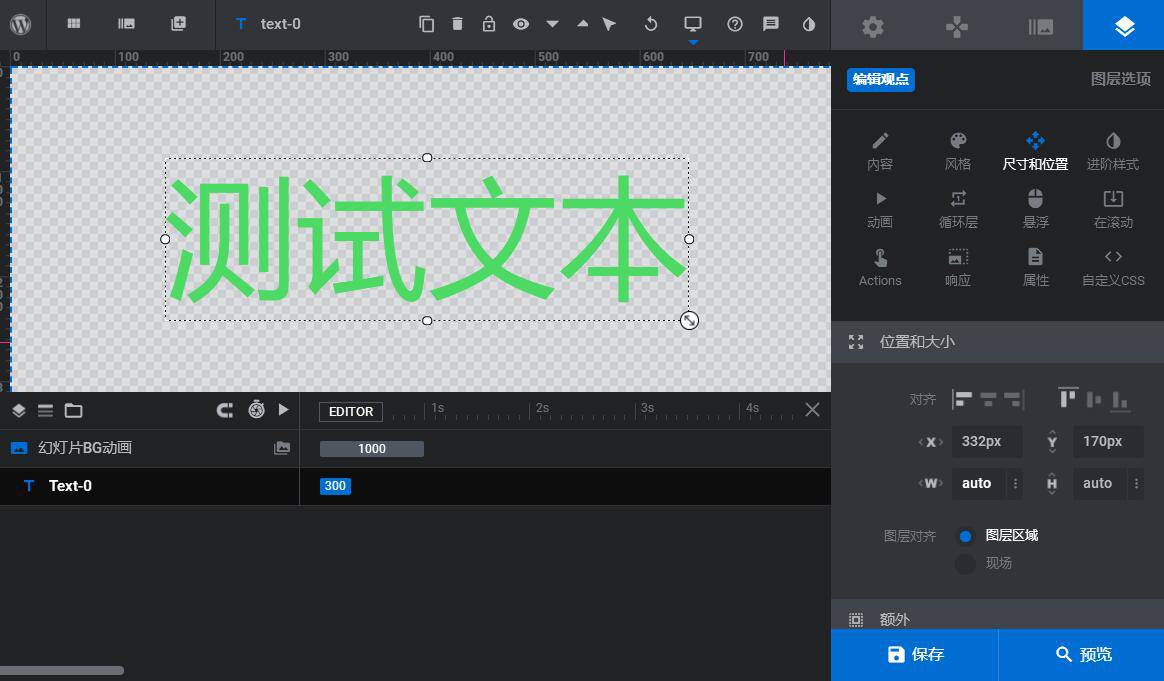Duplicate layer with the copy icon

pyautogui.click(x=426, y=24)
